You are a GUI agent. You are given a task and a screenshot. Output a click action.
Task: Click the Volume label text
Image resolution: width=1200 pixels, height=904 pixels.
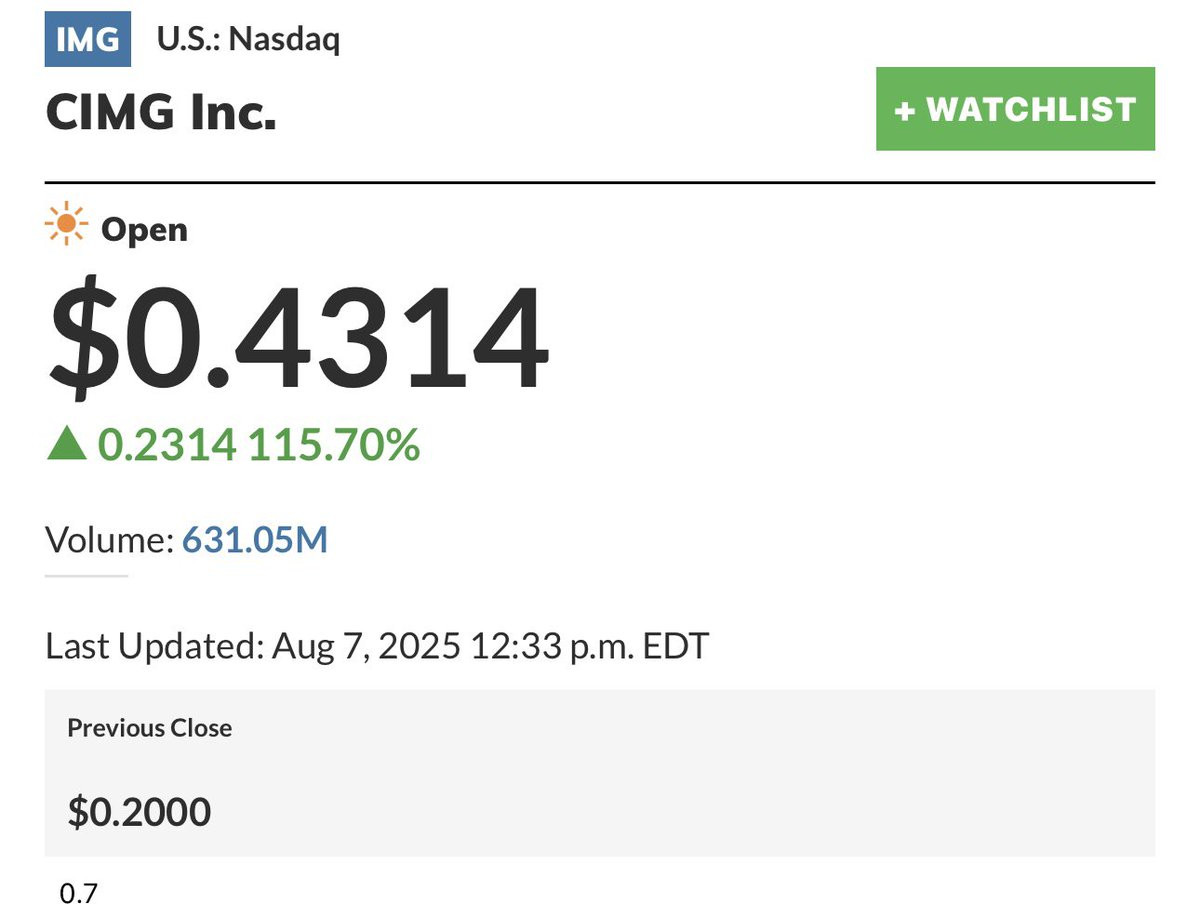click(110, 541)
